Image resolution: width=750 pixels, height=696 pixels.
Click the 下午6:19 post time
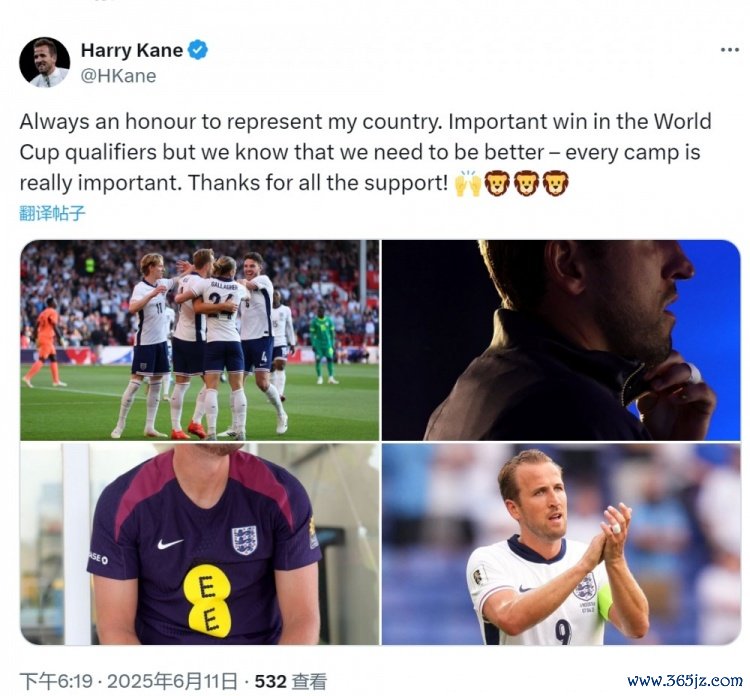click(x=56, y=681)
